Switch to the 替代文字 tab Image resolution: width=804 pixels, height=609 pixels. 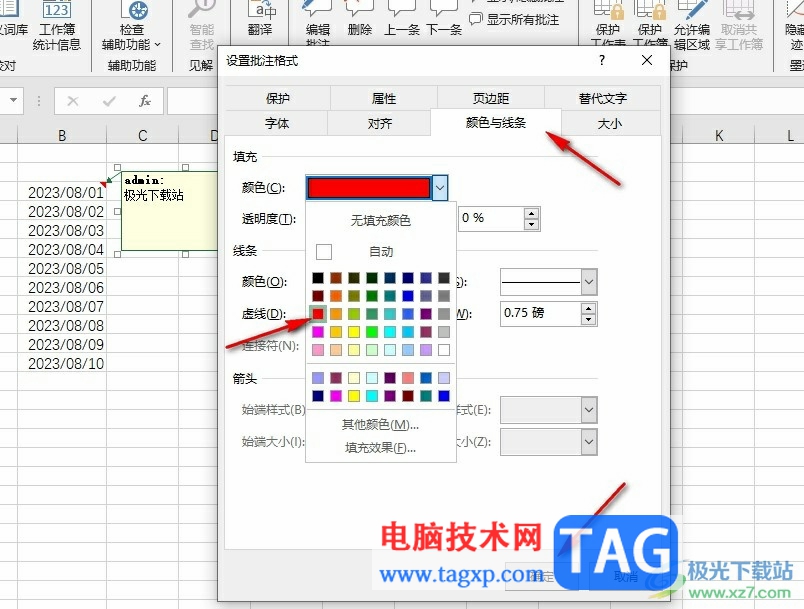602,98
